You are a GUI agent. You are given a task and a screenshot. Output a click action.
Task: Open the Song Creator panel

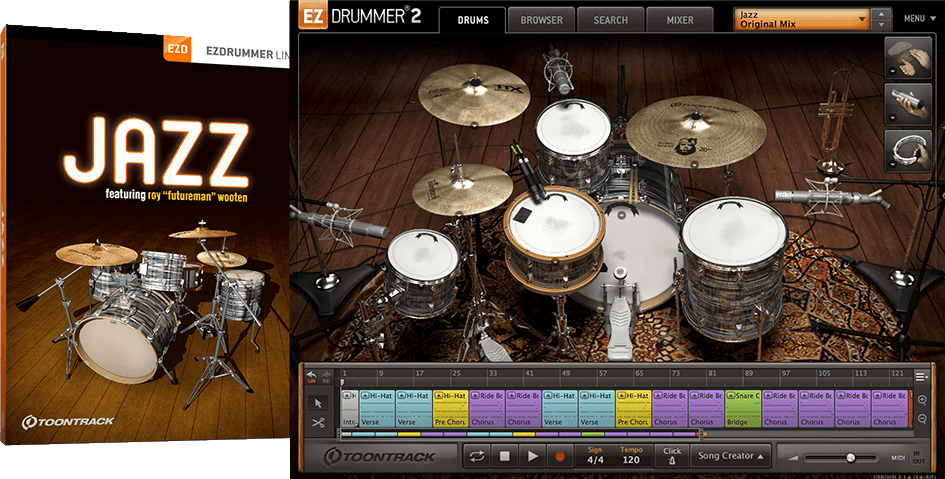point(731,456)
